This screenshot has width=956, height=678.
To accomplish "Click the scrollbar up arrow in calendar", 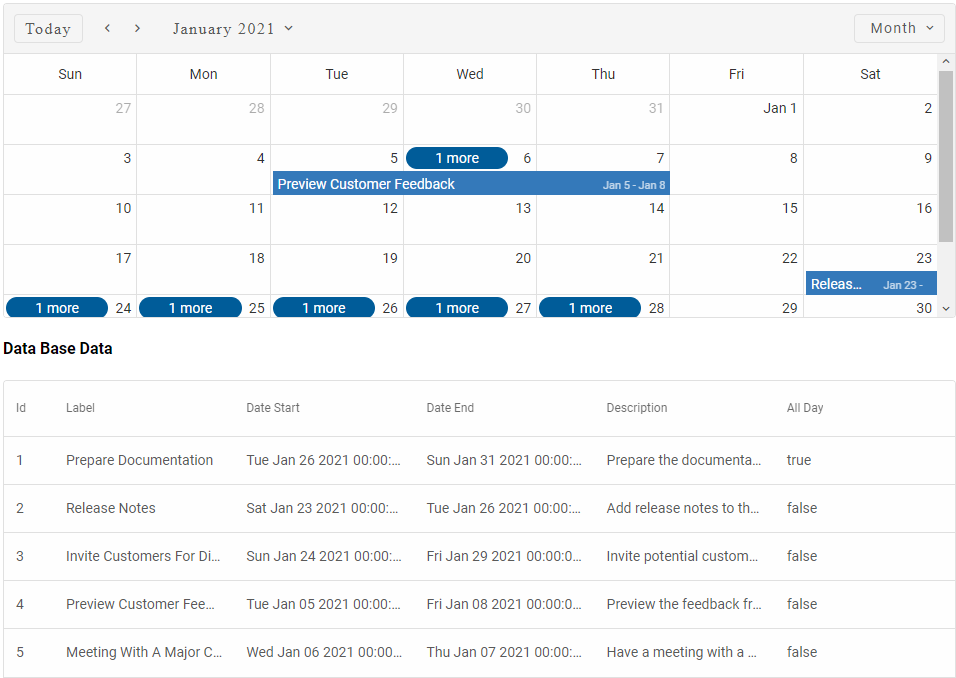I will [x=946, y=62].
